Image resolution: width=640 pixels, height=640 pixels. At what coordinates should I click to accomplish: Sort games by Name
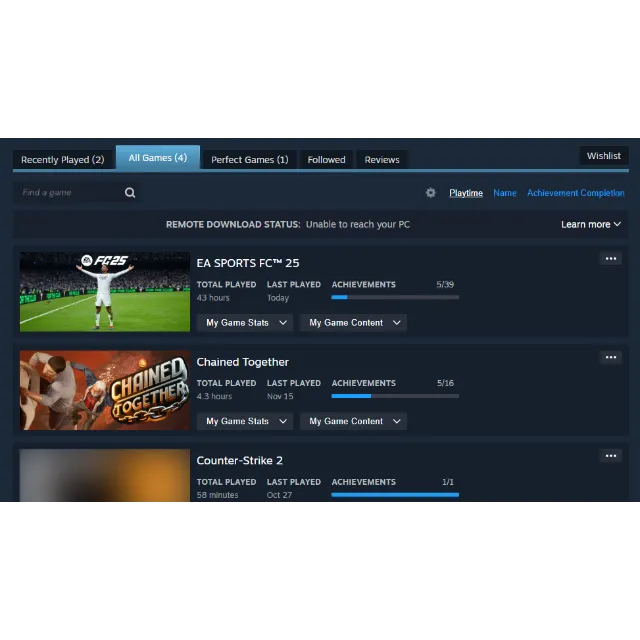pos(505,193)
